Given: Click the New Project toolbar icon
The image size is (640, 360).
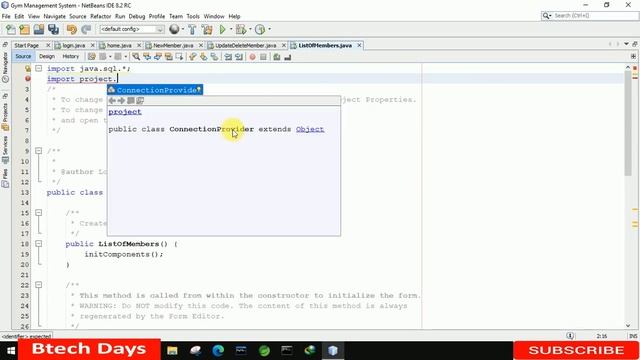Looking at the screenshot, I should (24, 29).
